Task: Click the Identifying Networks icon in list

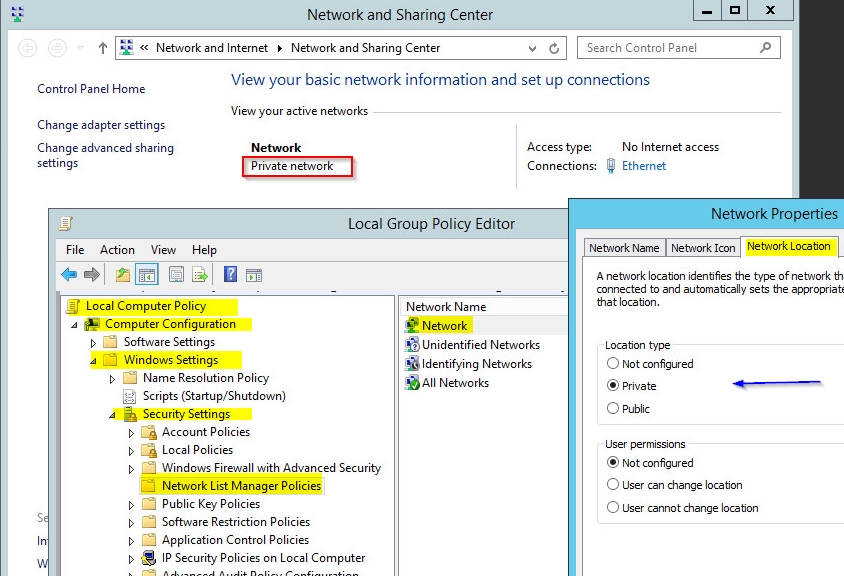Action: click(x=412, y=364)
